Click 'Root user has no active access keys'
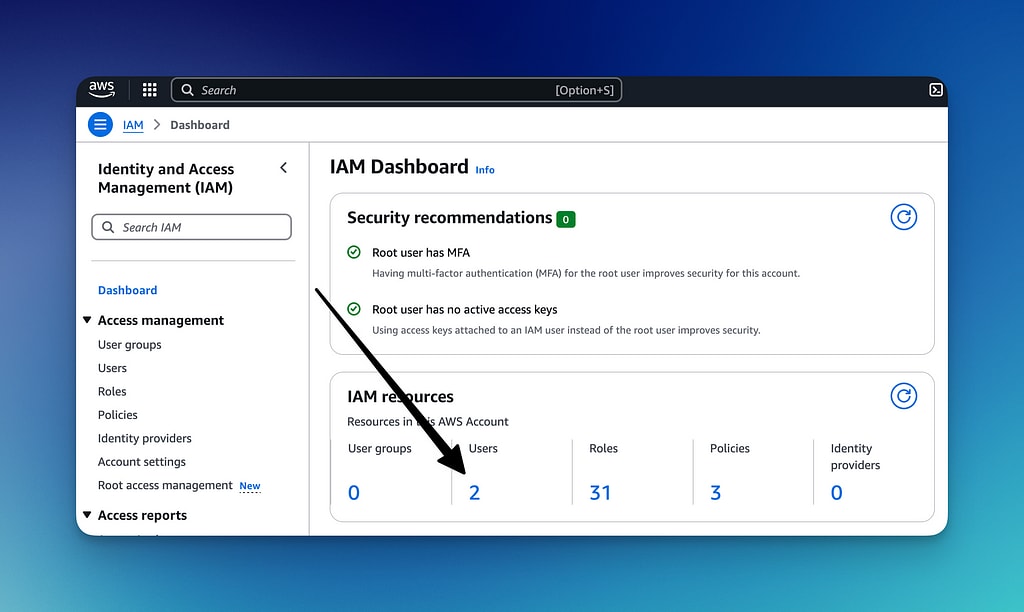1024x612 pixels. point(465,310)
